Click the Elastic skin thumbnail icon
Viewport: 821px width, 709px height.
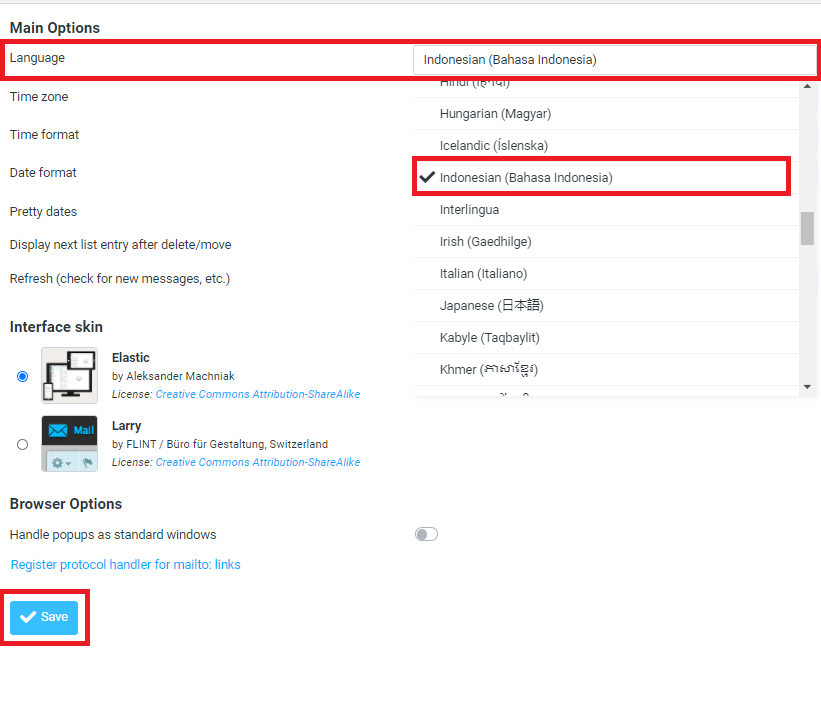click(69, 375)
